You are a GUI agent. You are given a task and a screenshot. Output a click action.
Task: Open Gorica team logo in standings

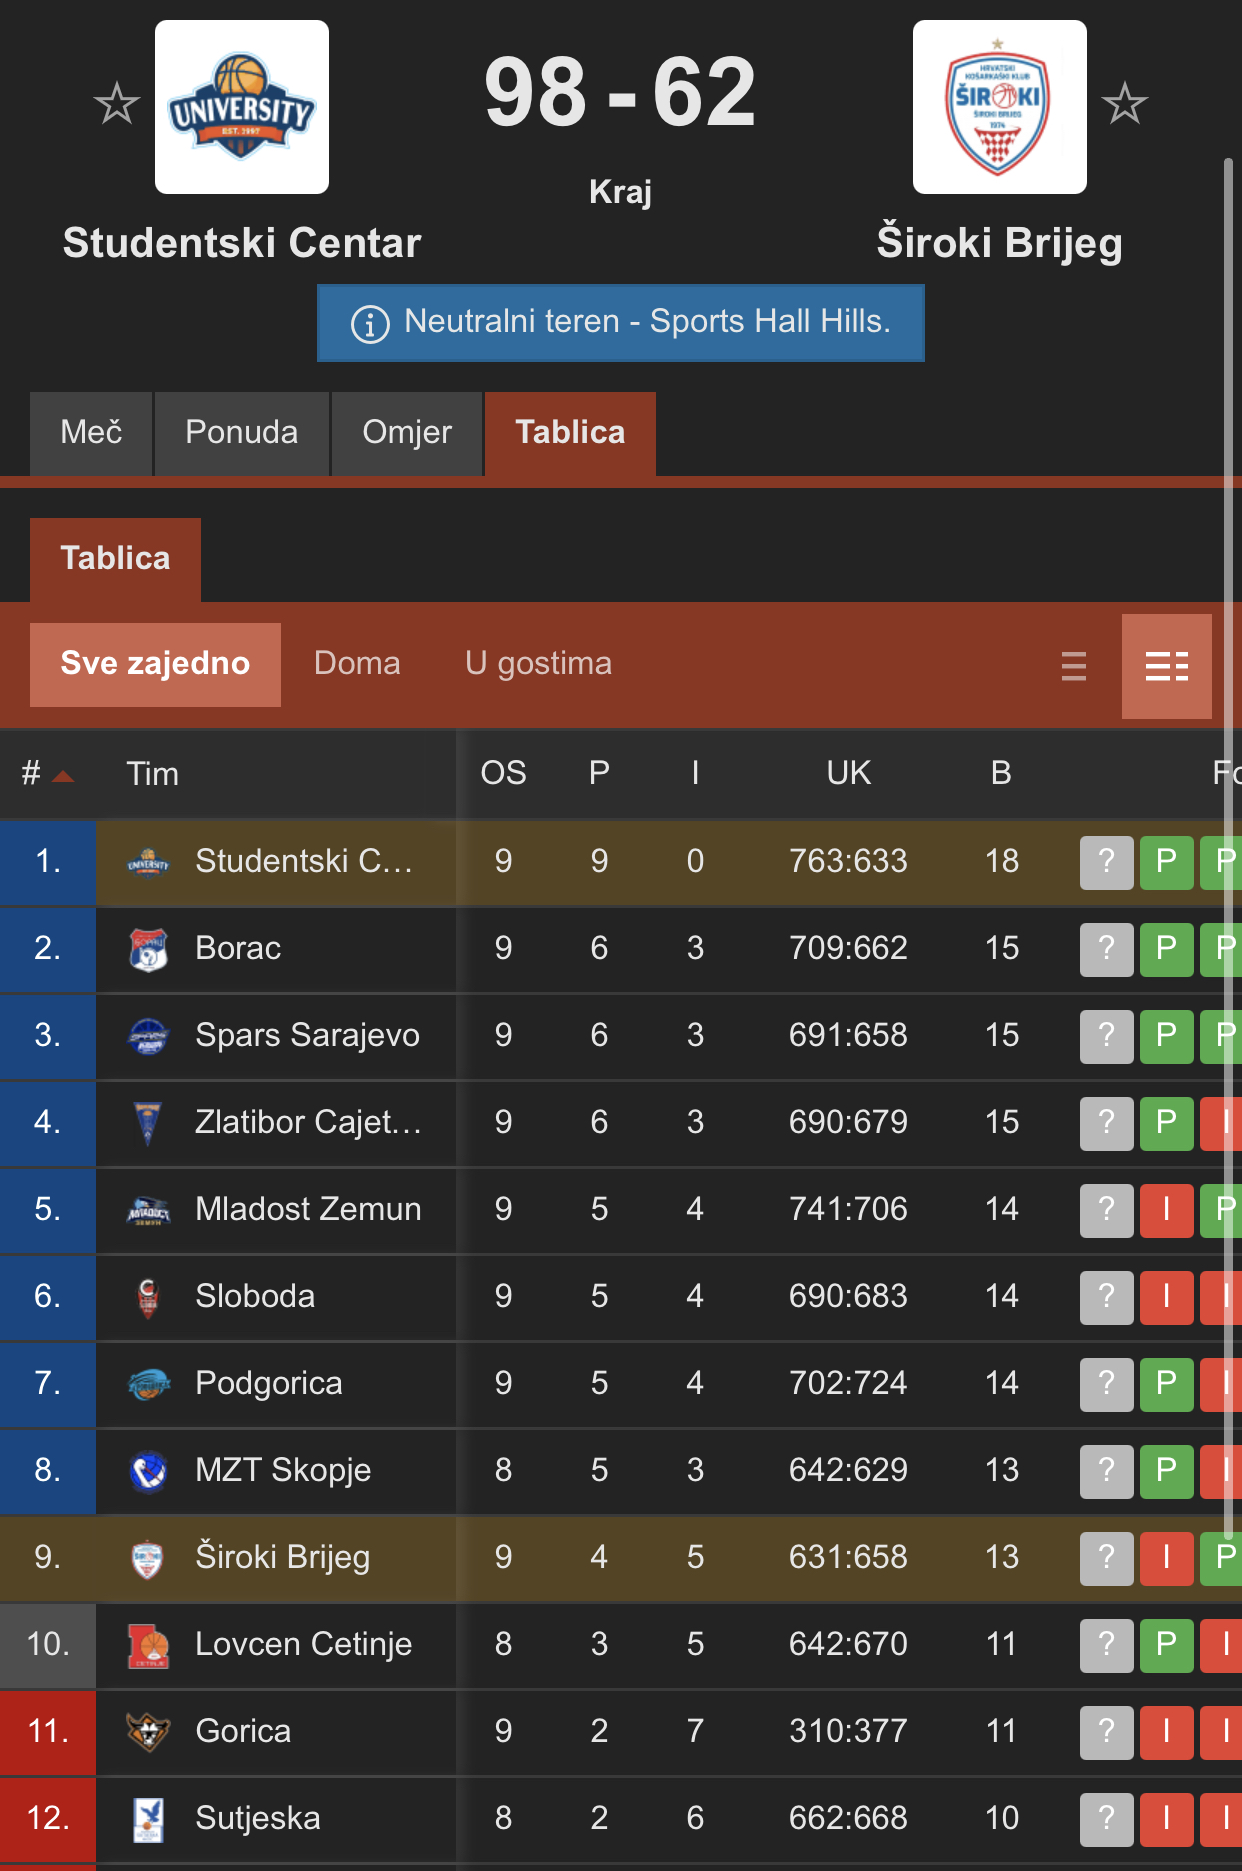(149, 1732)
